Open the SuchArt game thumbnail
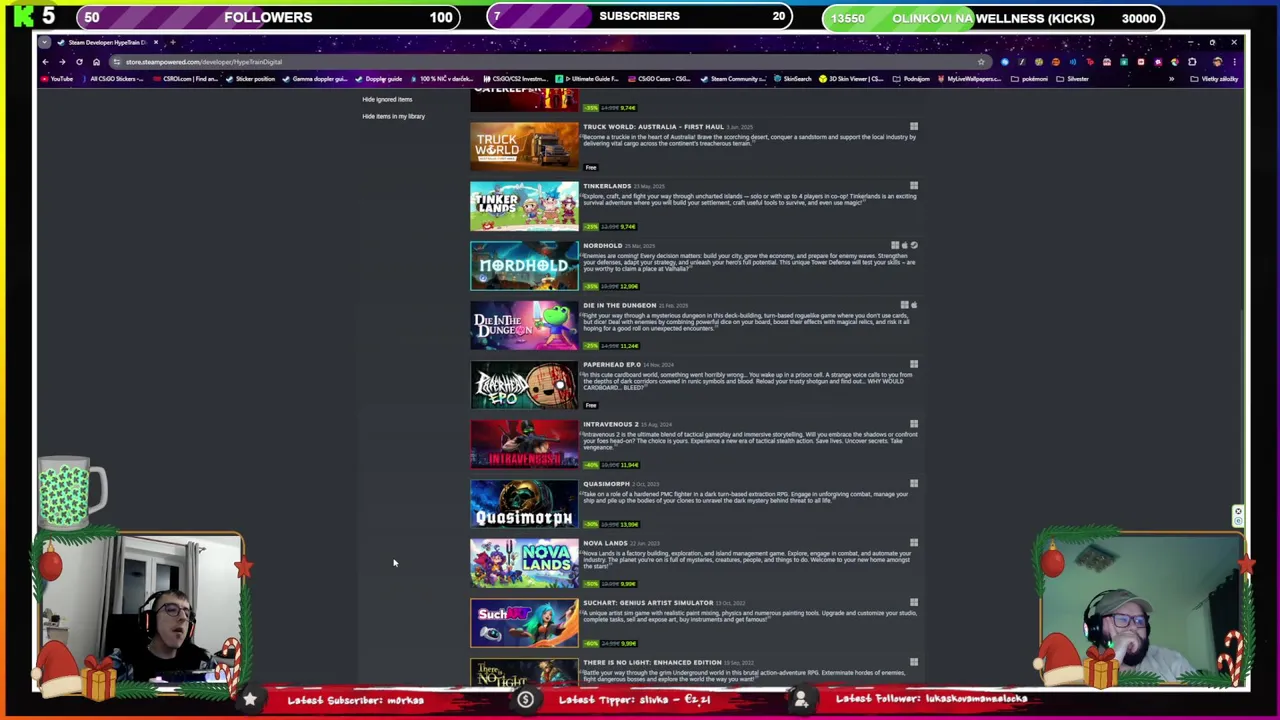Image resolution: width=1280 pixels, height=720 pixels. tap(524, 623)
